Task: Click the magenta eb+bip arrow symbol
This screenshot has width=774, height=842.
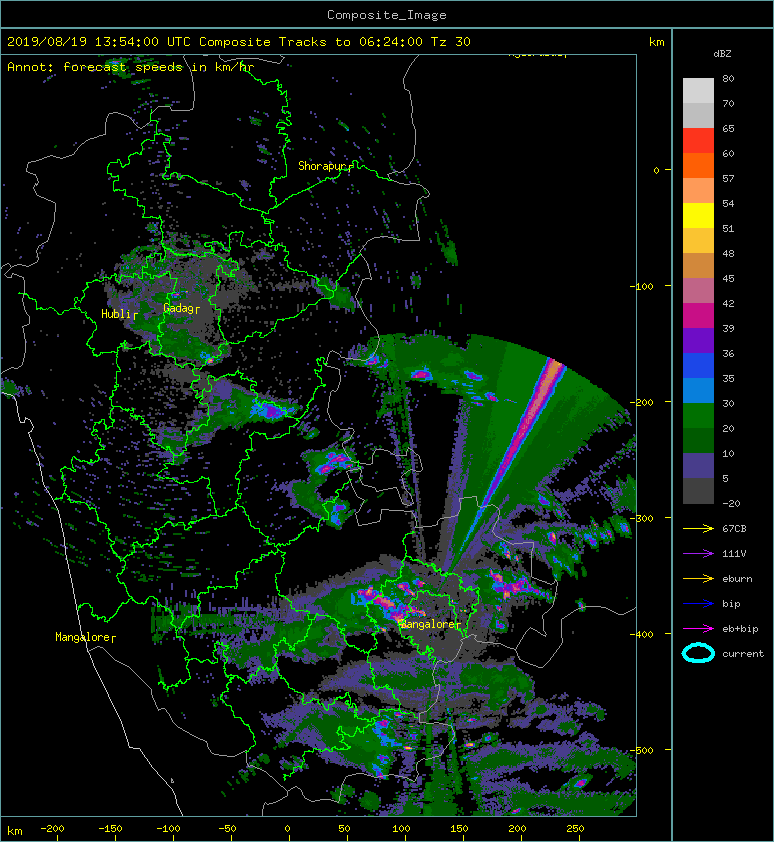Action: pos(698,629)
